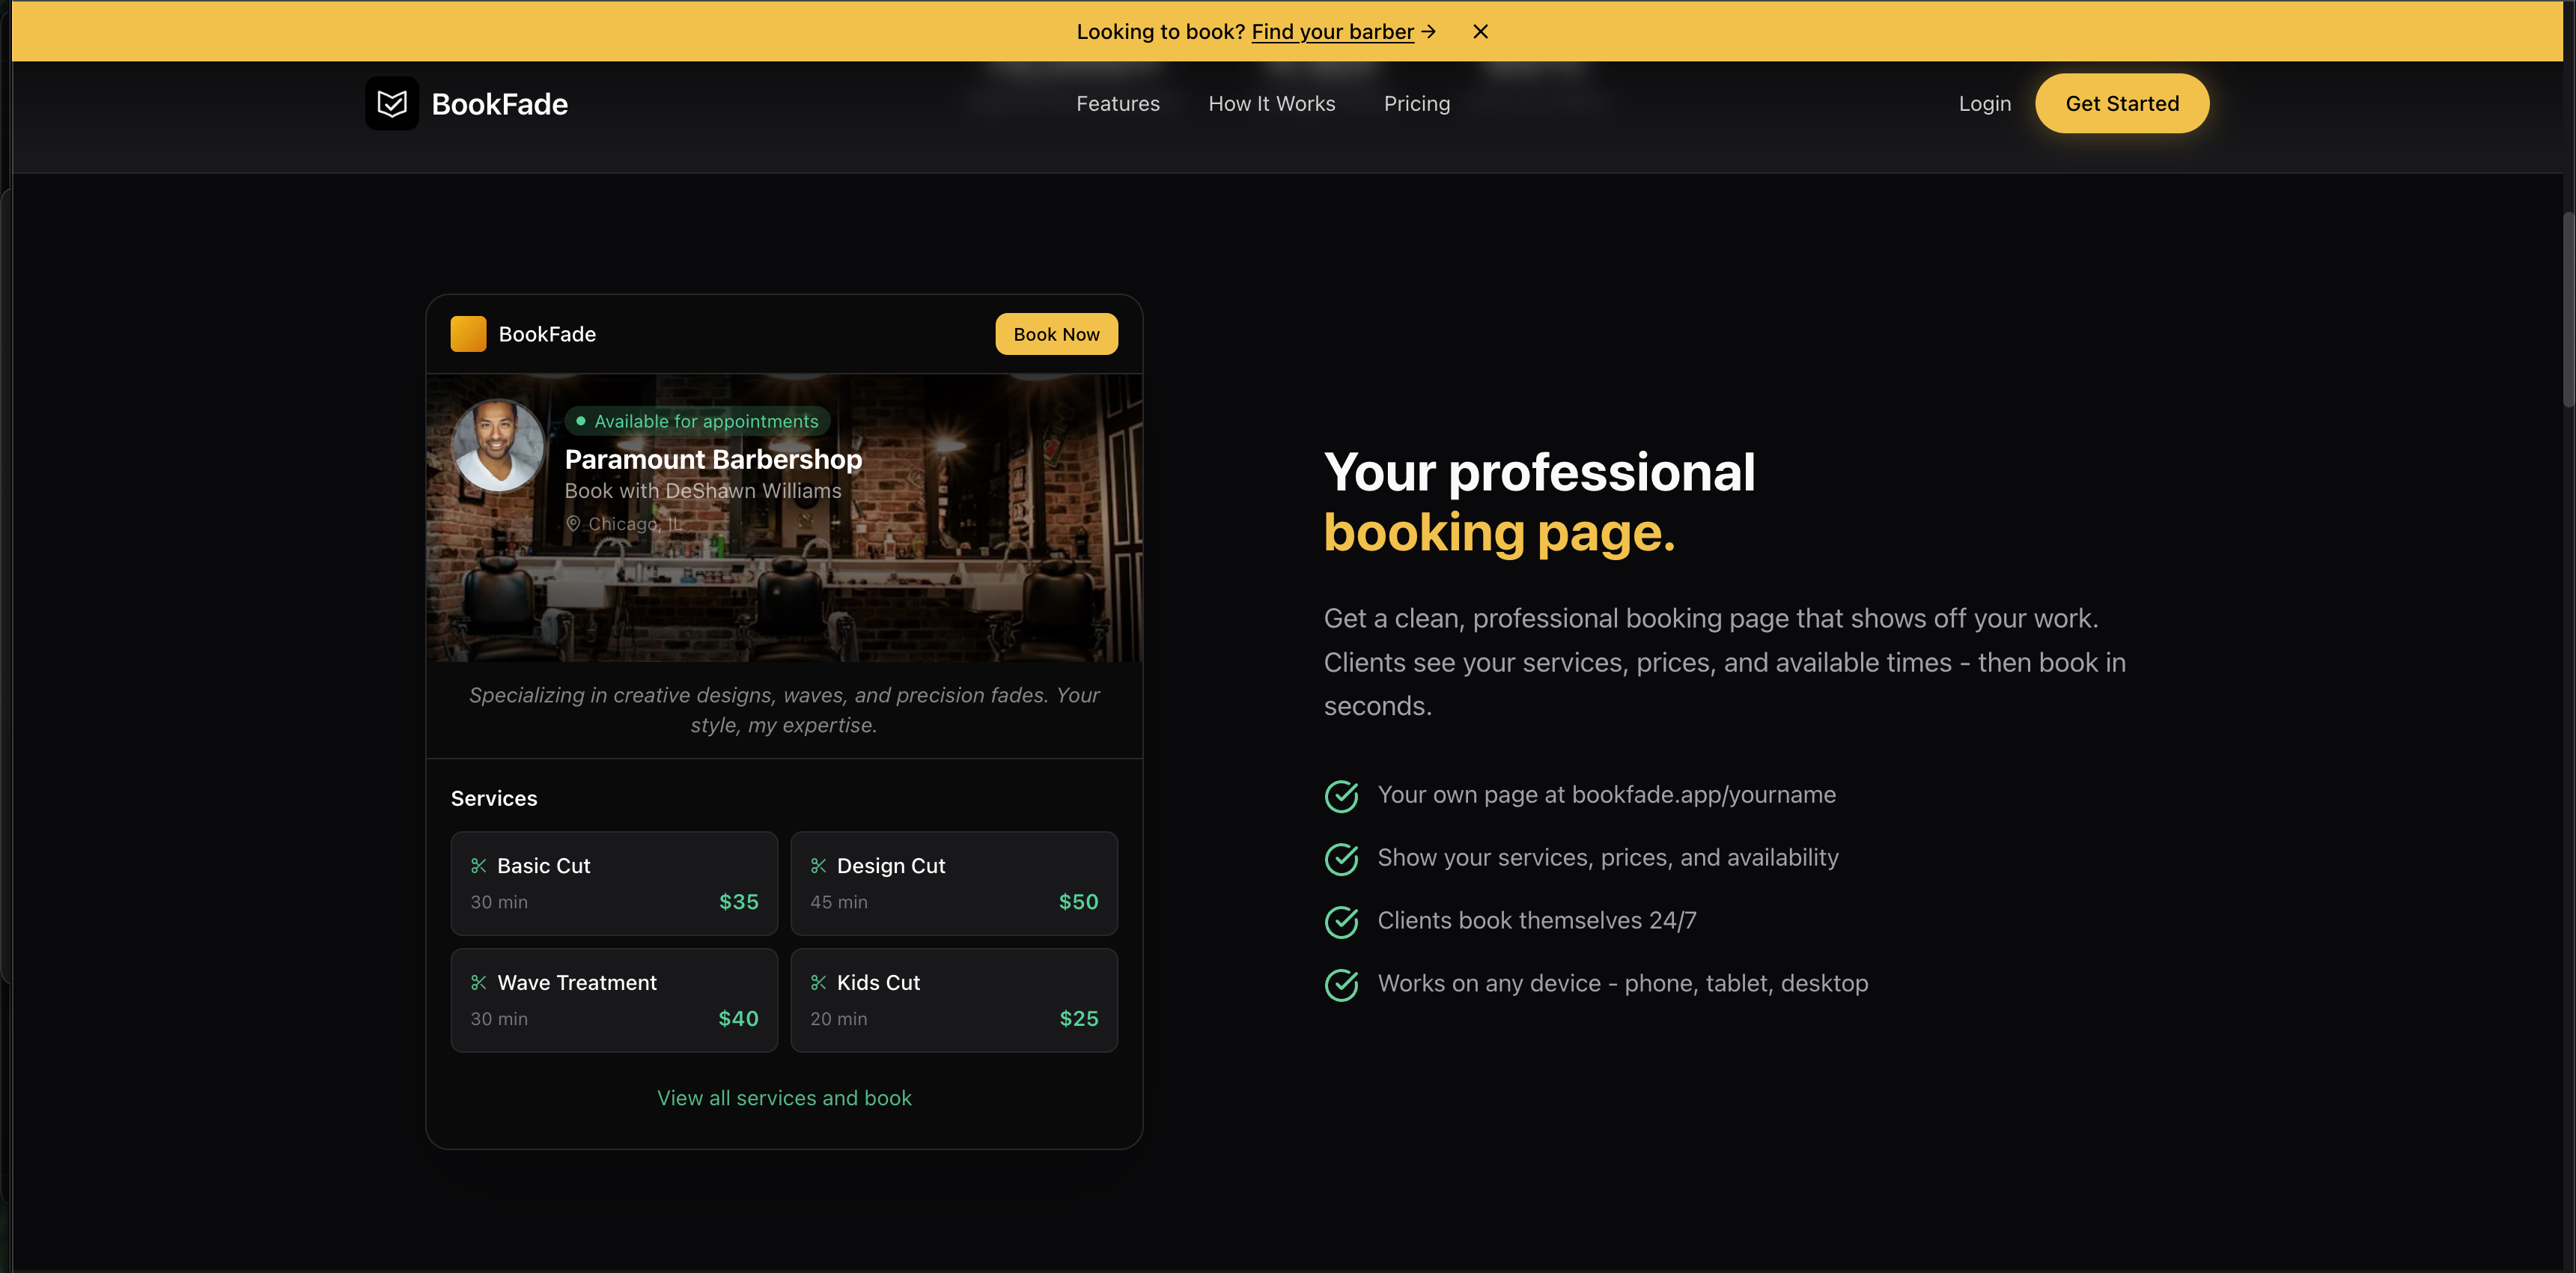Click the scissors icon on Basic Cut
This screenshot has height=1273, width=2576.
[478, 866]
